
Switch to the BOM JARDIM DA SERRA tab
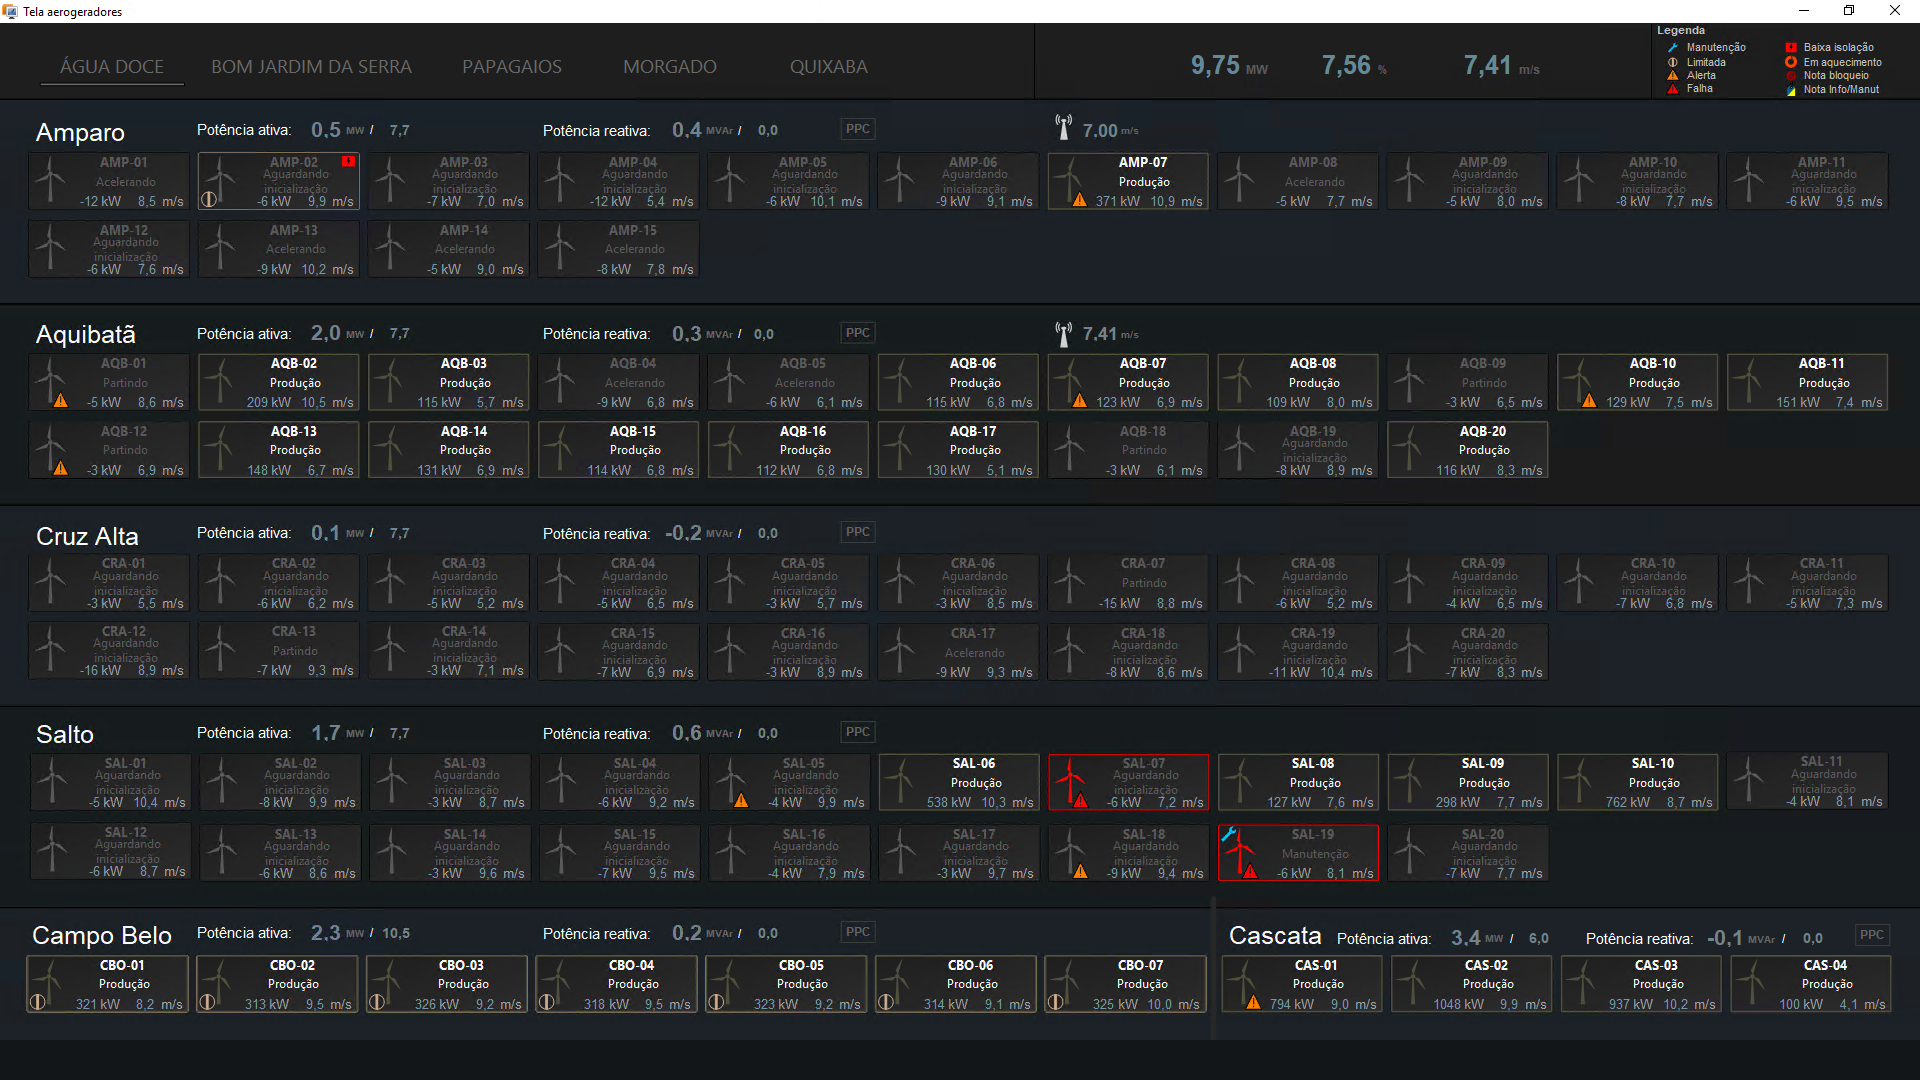click(311, 67)
